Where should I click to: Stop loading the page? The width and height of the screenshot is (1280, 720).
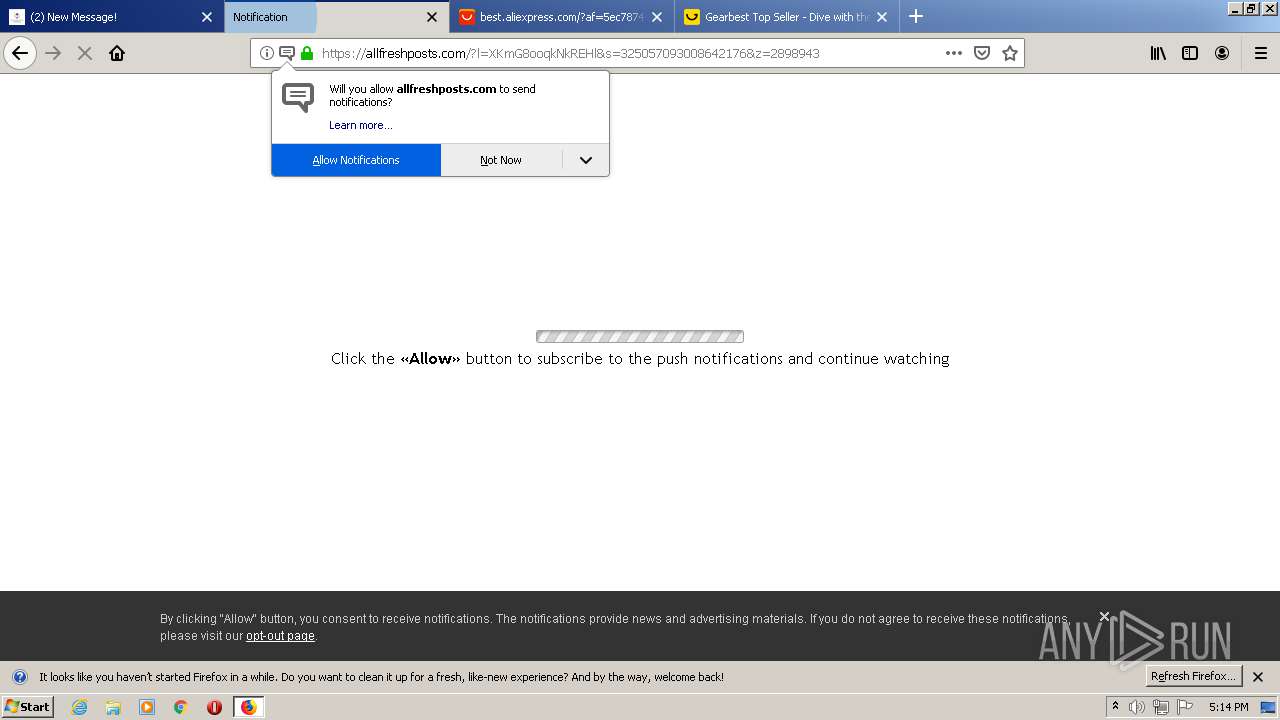point(85,53)
